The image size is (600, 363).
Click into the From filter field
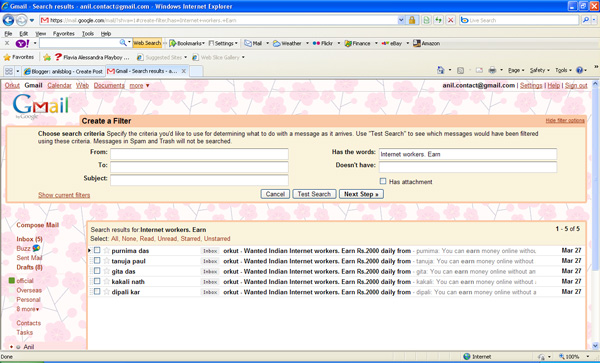(199, 154)
